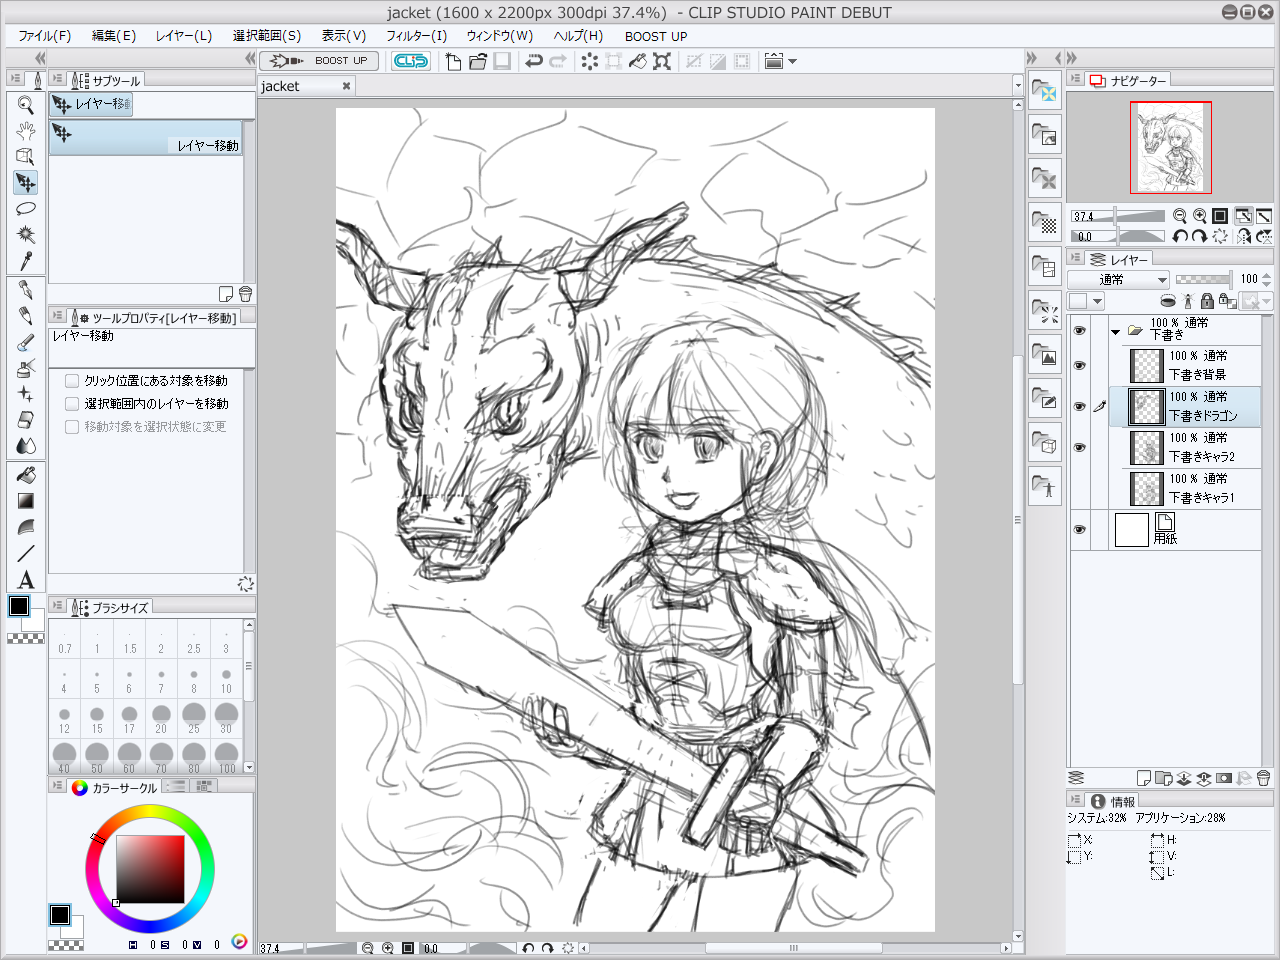Select the Text tool
The image size is (1280, 960).
[26, 580]
